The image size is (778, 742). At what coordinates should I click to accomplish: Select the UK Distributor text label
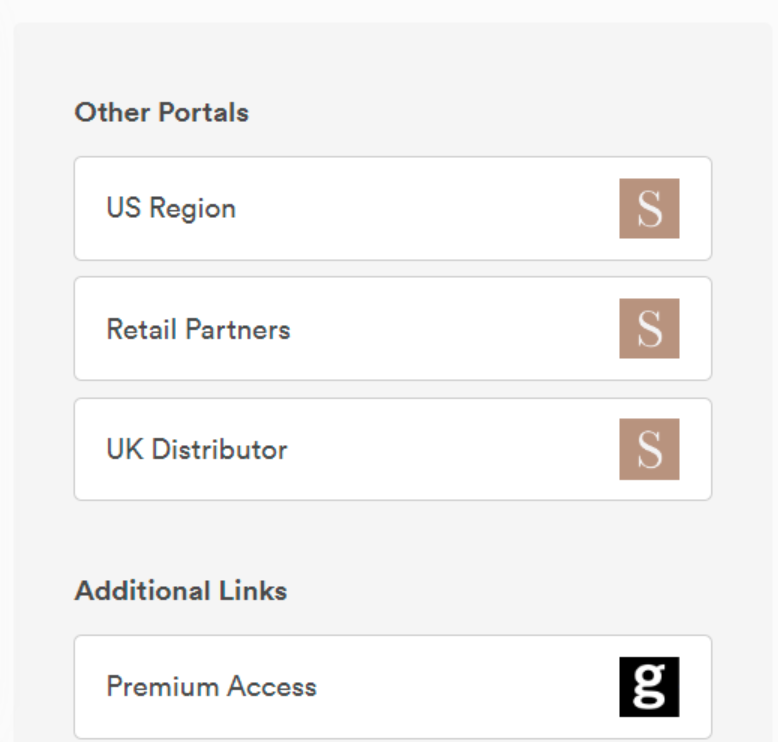point(197,449)
